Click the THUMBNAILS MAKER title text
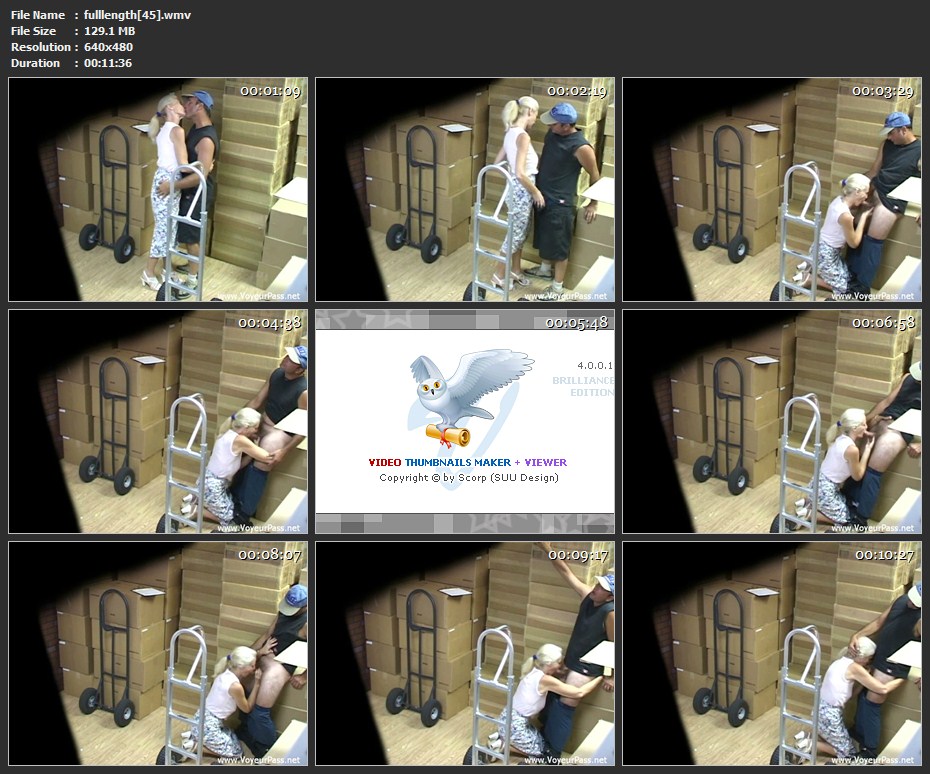 pos(457,463)
